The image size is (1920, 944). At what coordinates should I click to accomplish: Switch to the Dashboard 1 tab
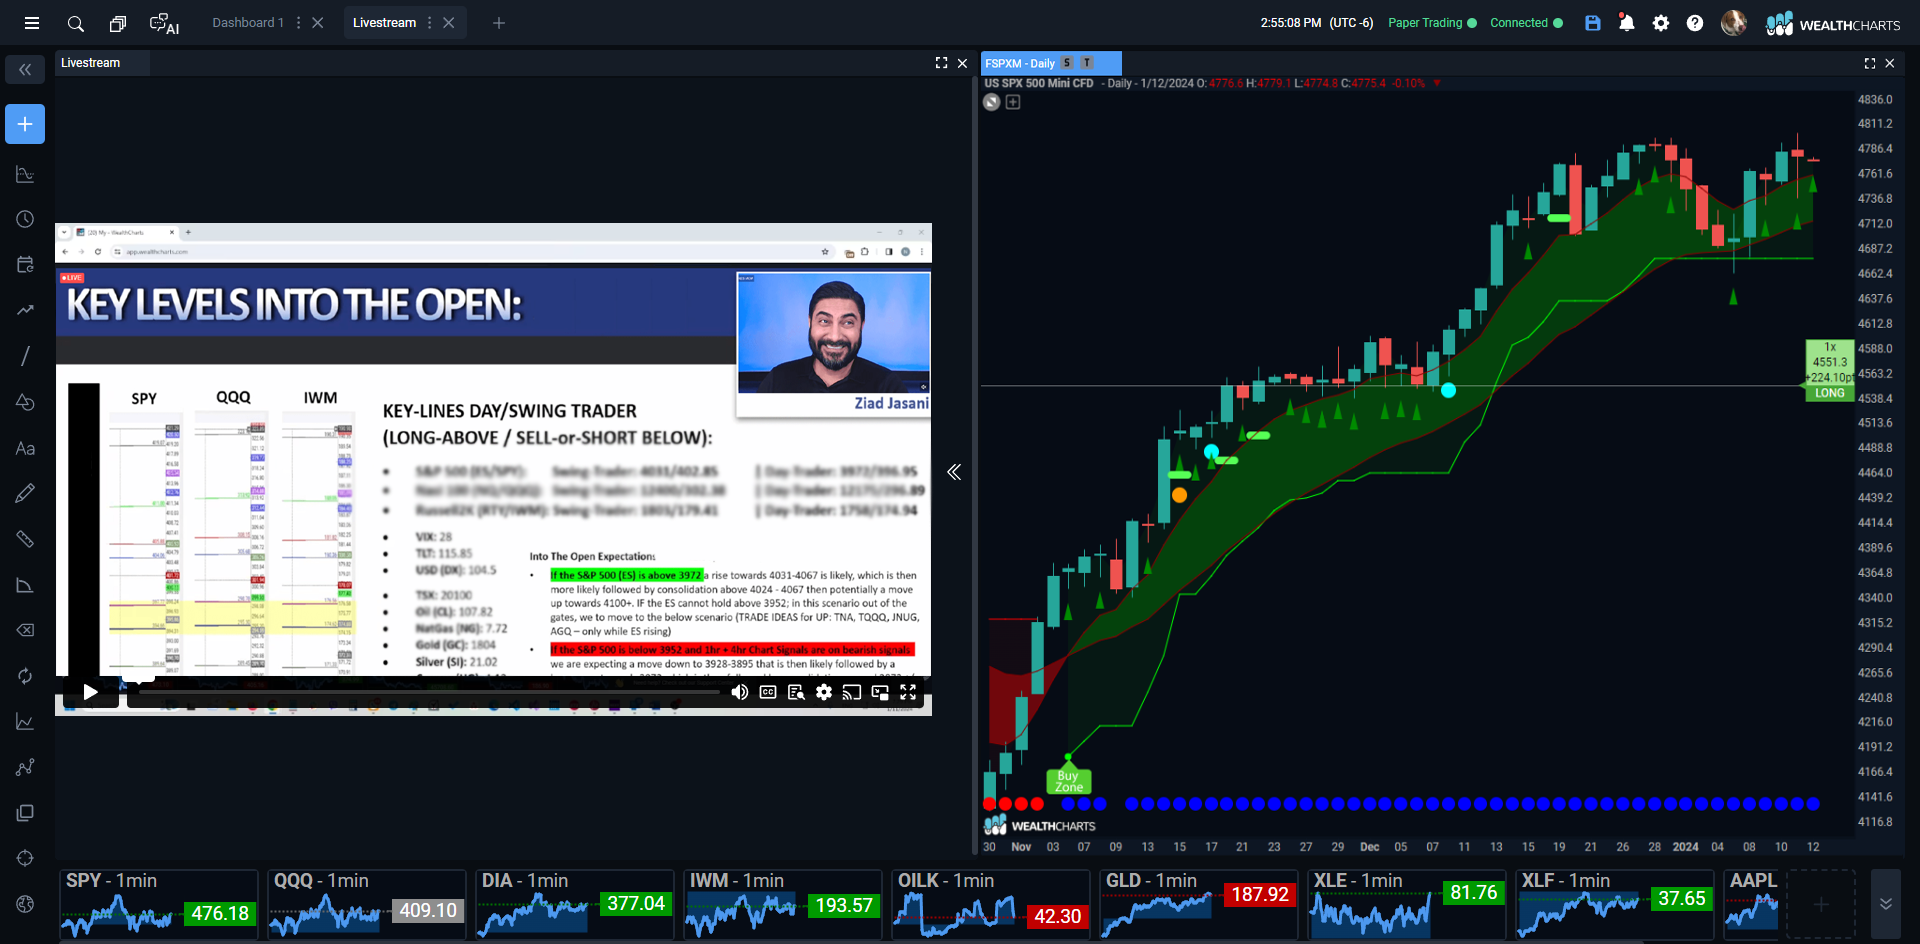point(248,23)
